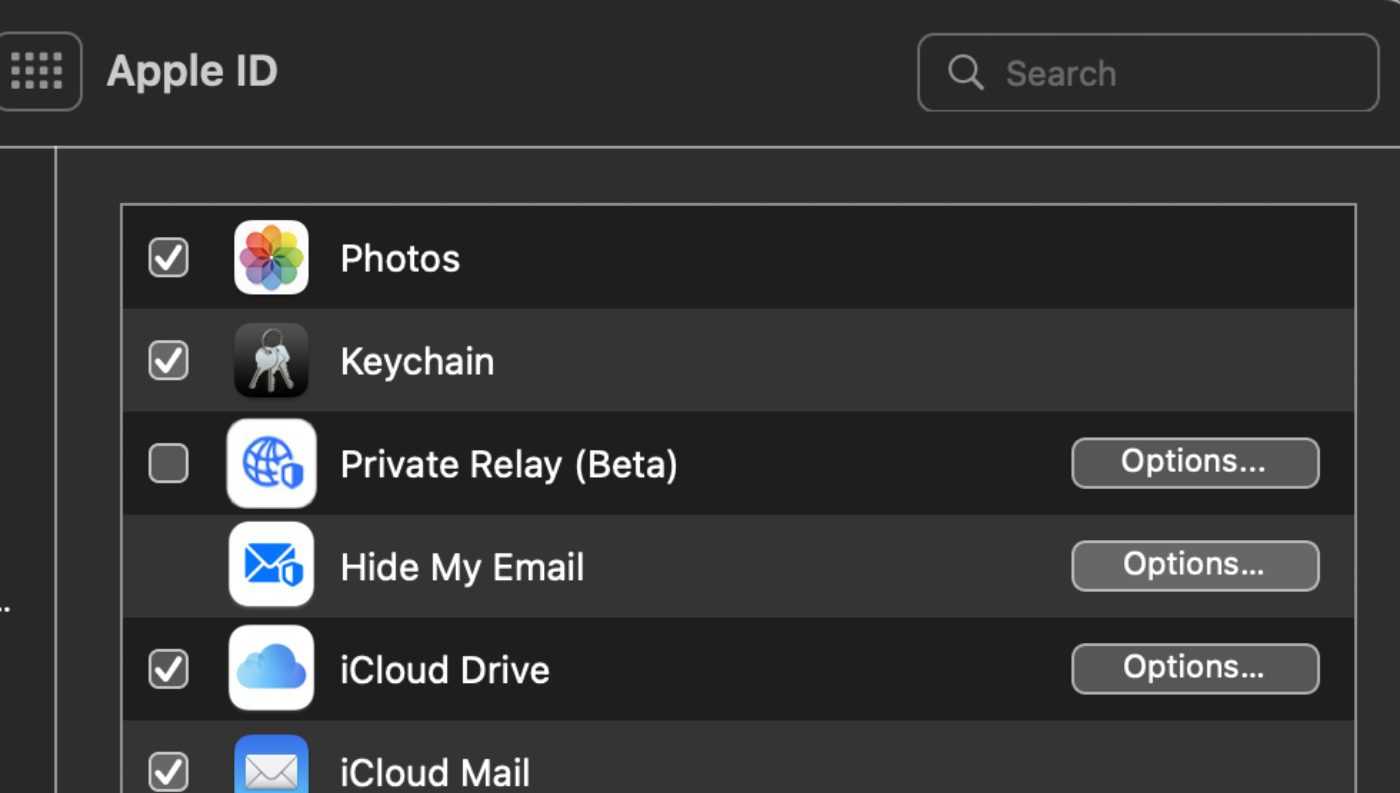Click the Photos app icon

click(x=271, y=258)
